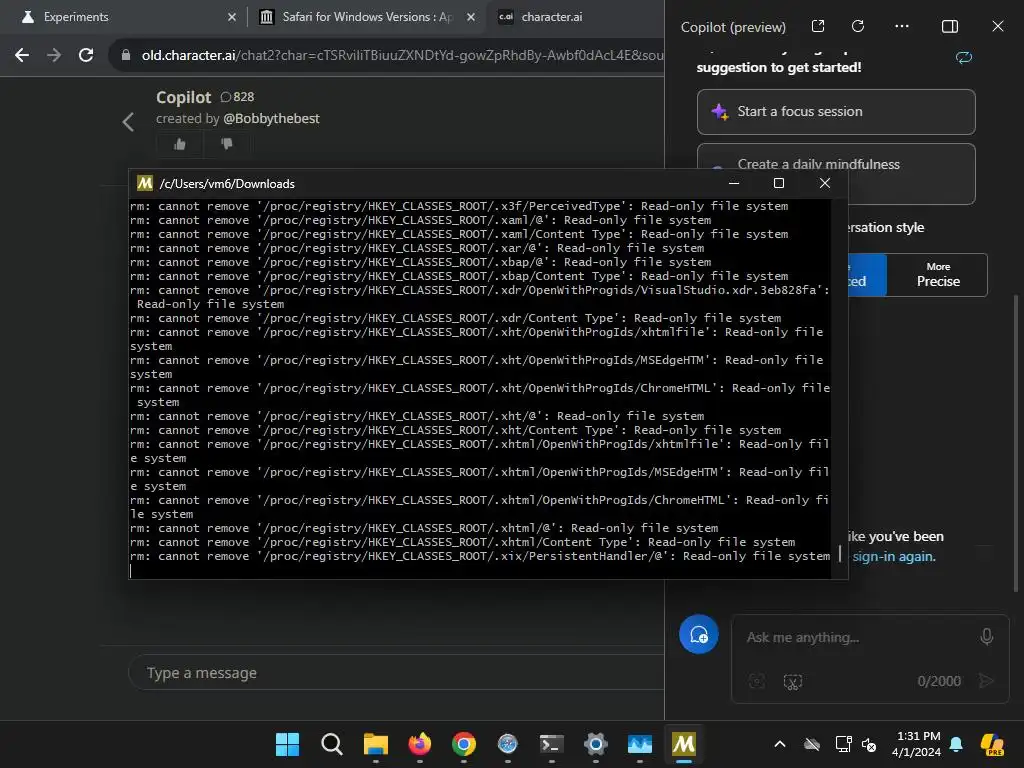Select the MSYS2 app in the taskbar
Image resolution: width=1024 pixels, height=768 pixels.
(684, 744)
